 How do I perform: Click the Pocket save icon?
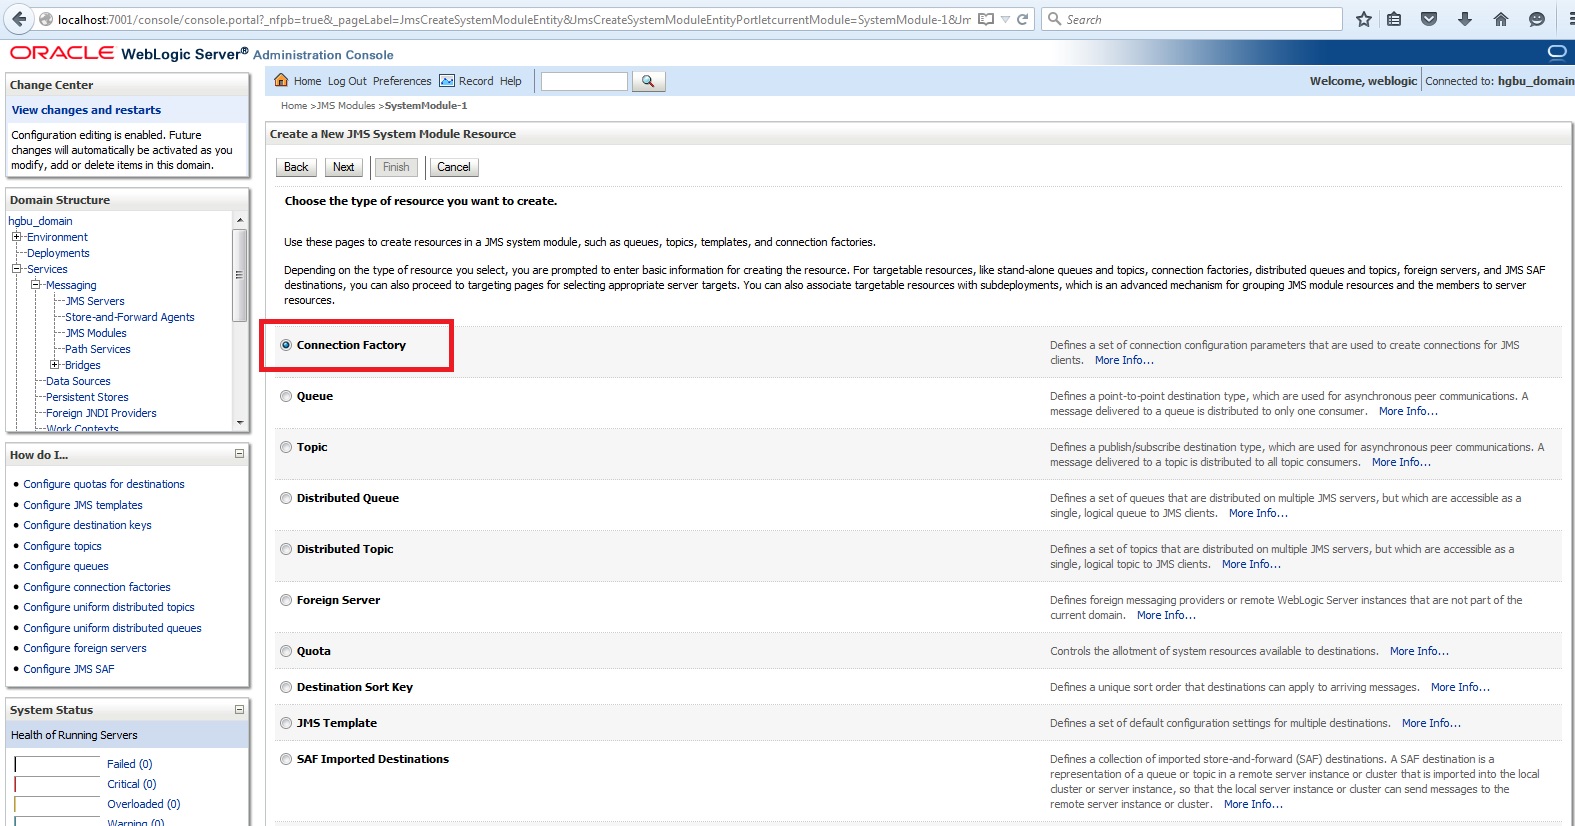coord(1429,19)
